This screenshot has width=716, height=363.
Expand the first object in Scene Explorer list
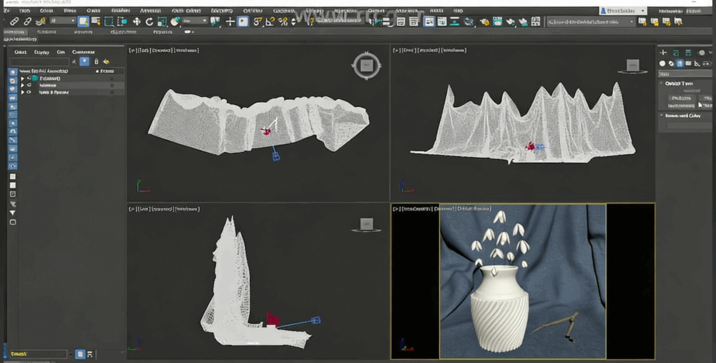click(22, 79)
